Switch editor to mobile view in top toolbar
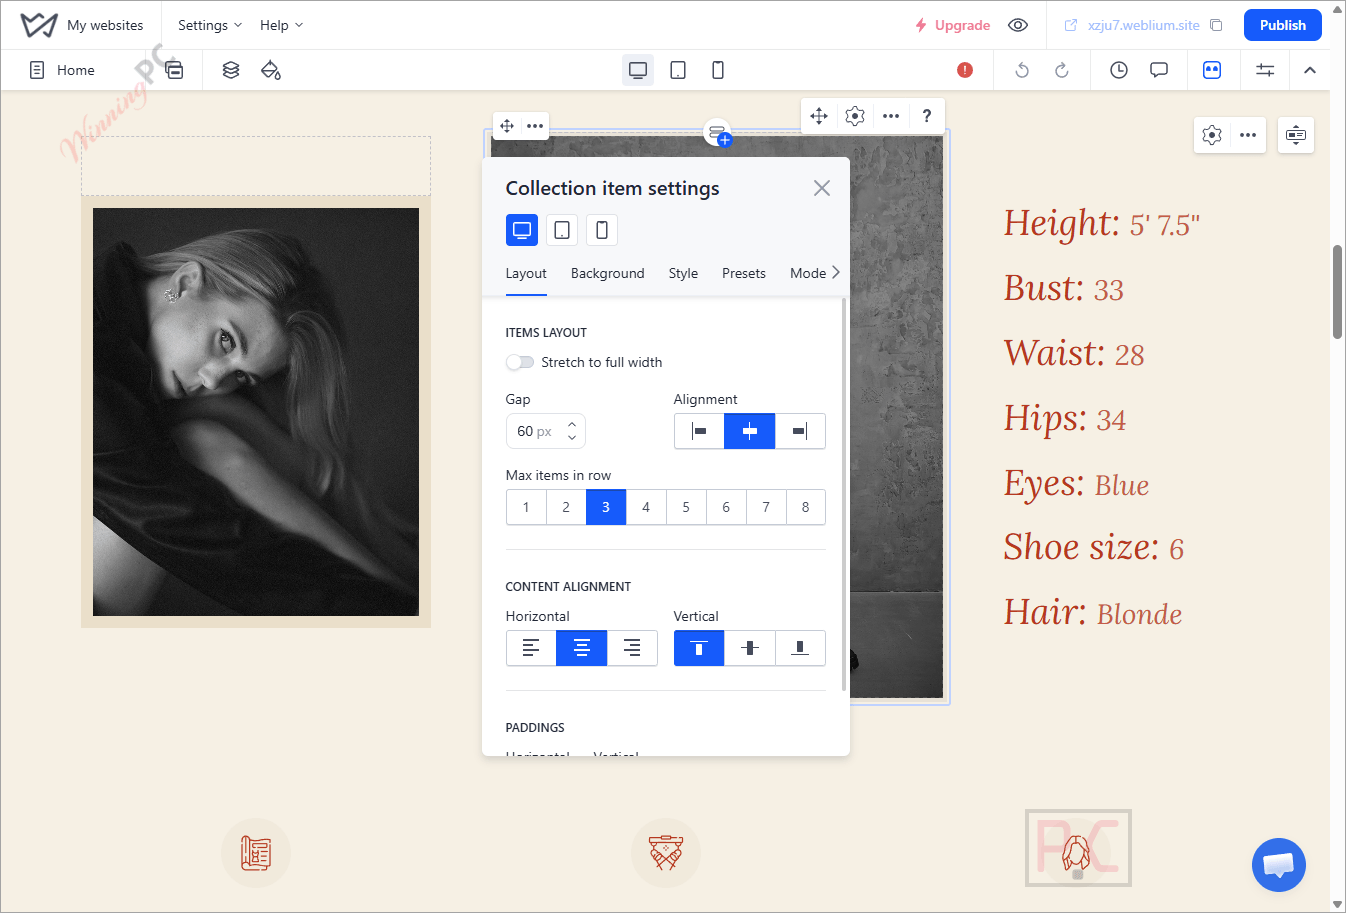 pos(718,70)
